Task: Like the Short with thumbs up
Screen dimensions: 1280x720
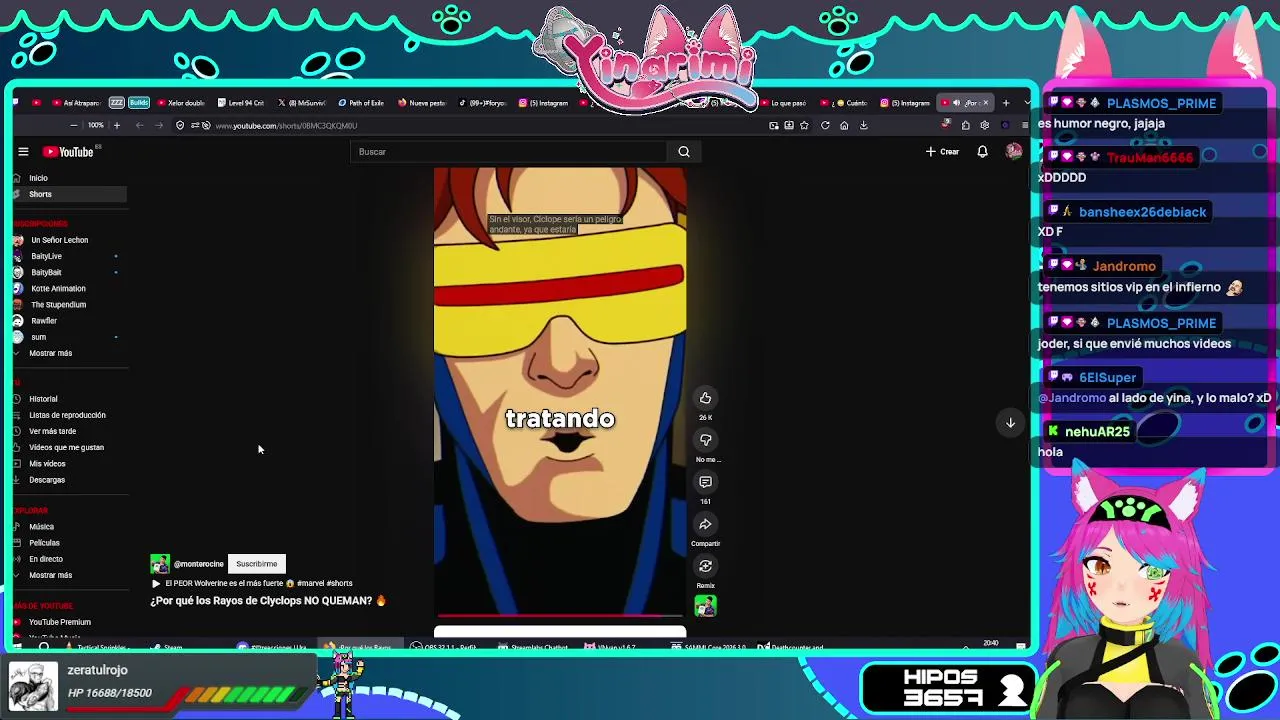Action: pyautogui.click(x=705, y=398)
